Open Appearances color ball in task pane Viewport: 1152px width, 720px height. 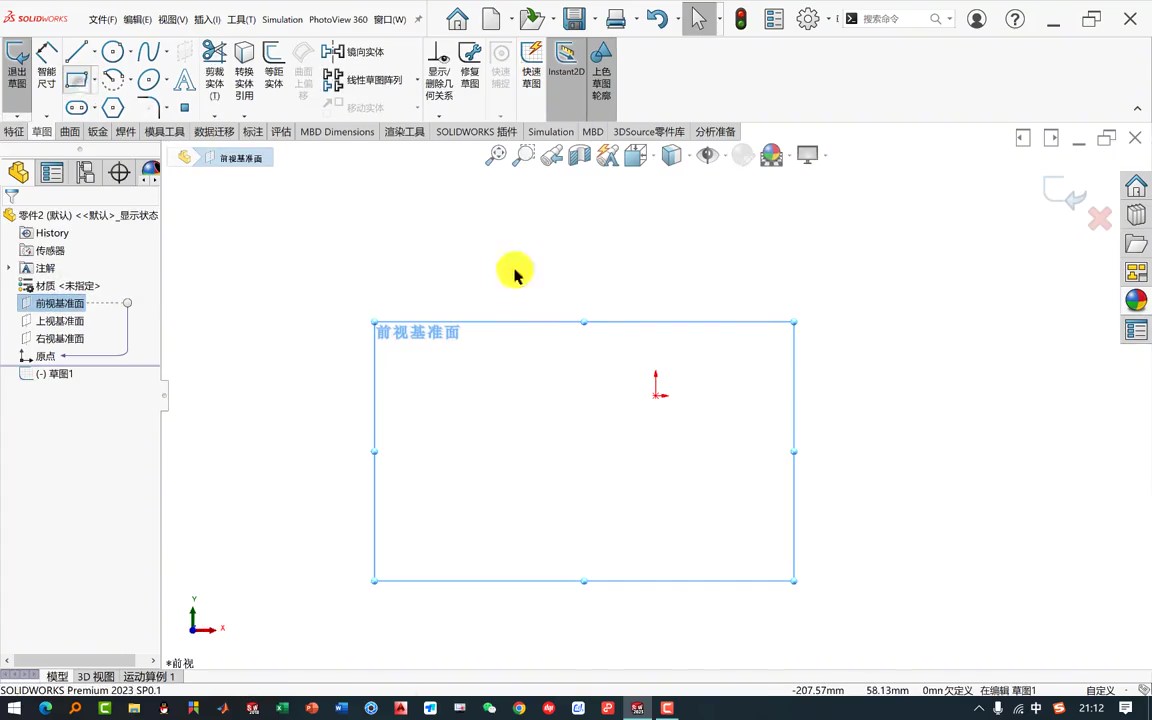pos(1136,300)
